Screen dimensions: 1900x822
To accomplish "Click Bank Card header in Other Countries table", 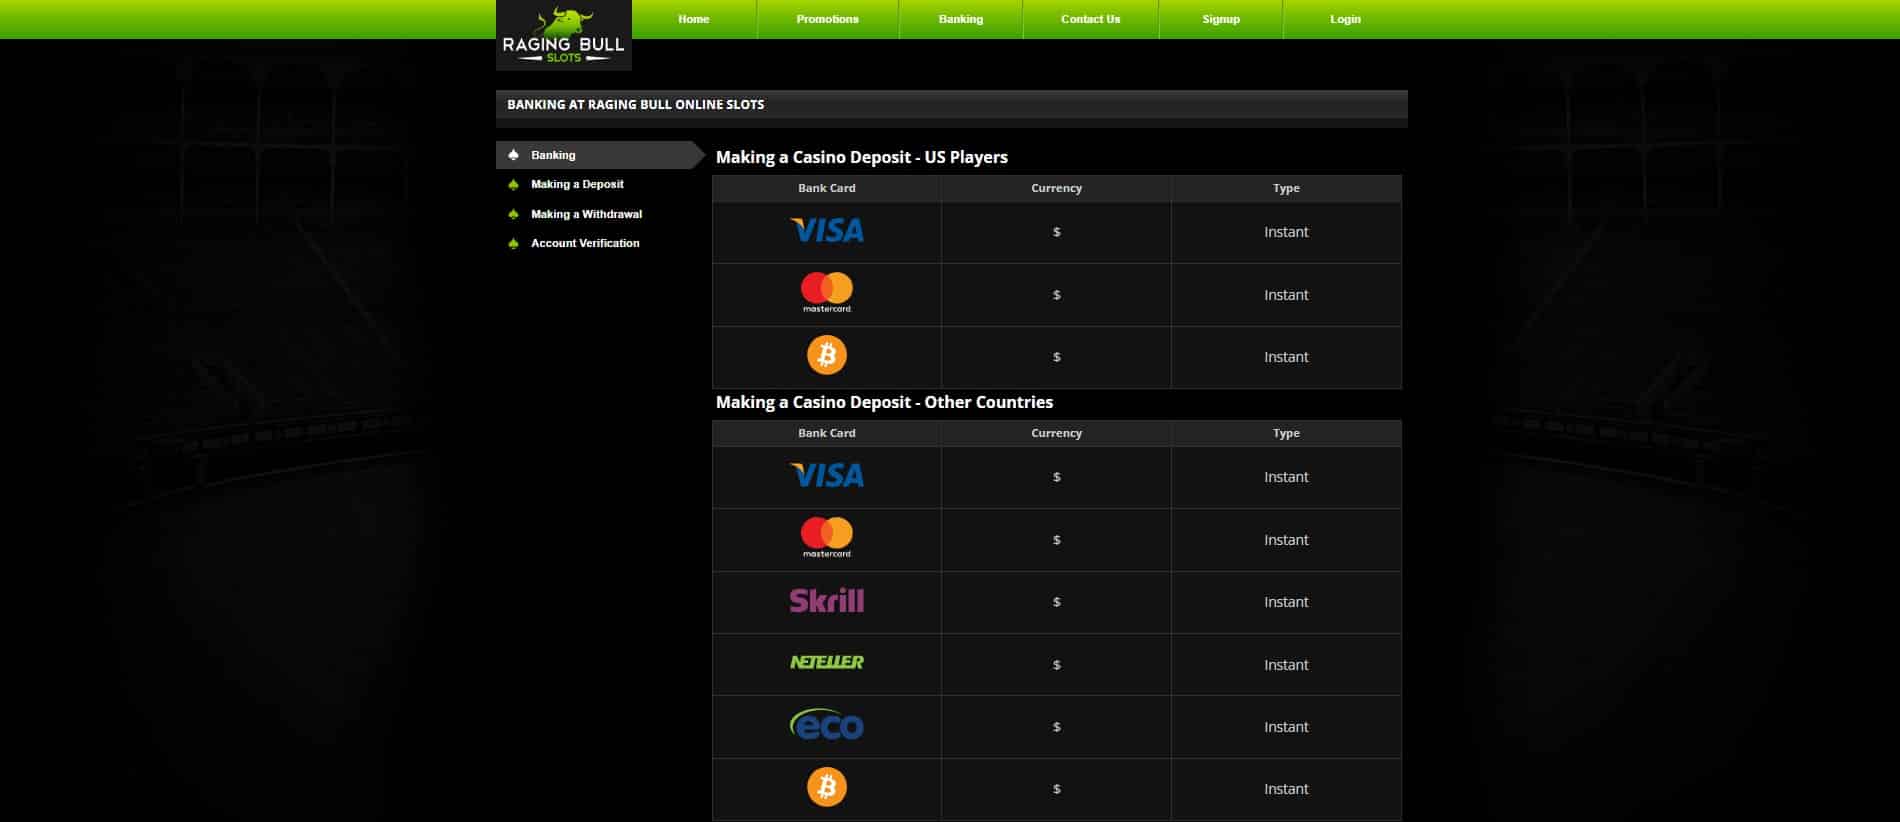I will (x=827, y=433).
